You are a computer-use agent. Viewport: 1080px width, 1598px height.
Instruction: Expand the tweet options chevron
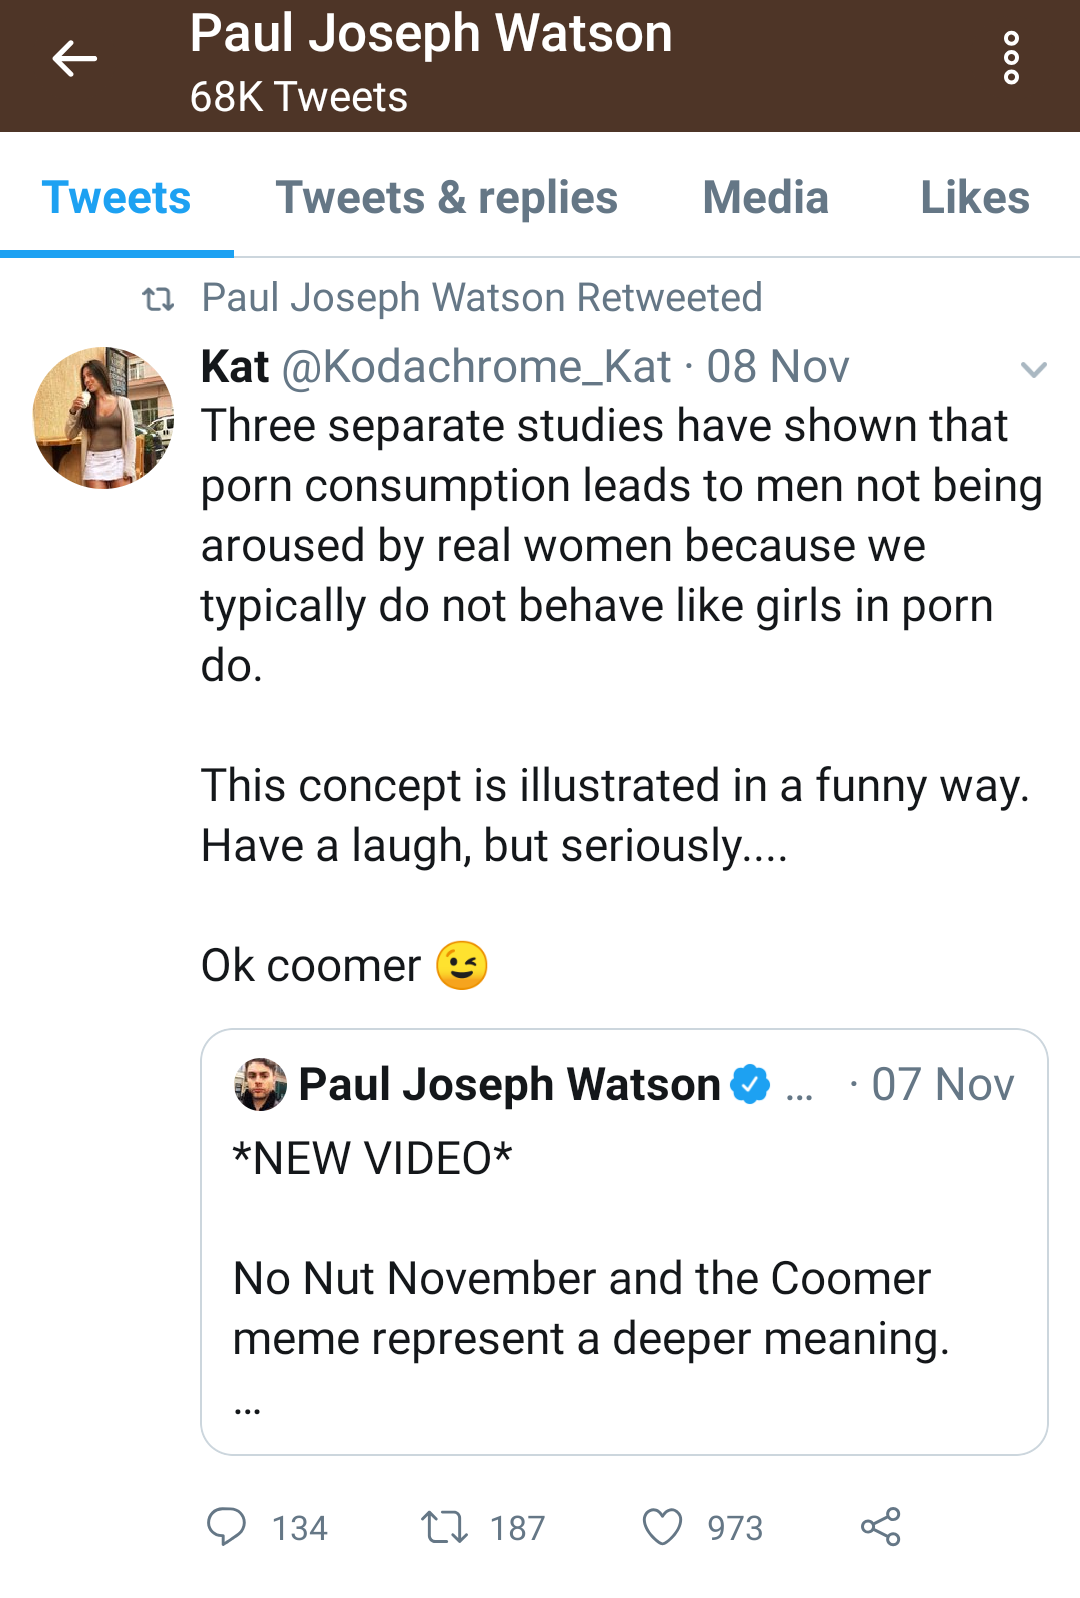[x=1033, y=370]
